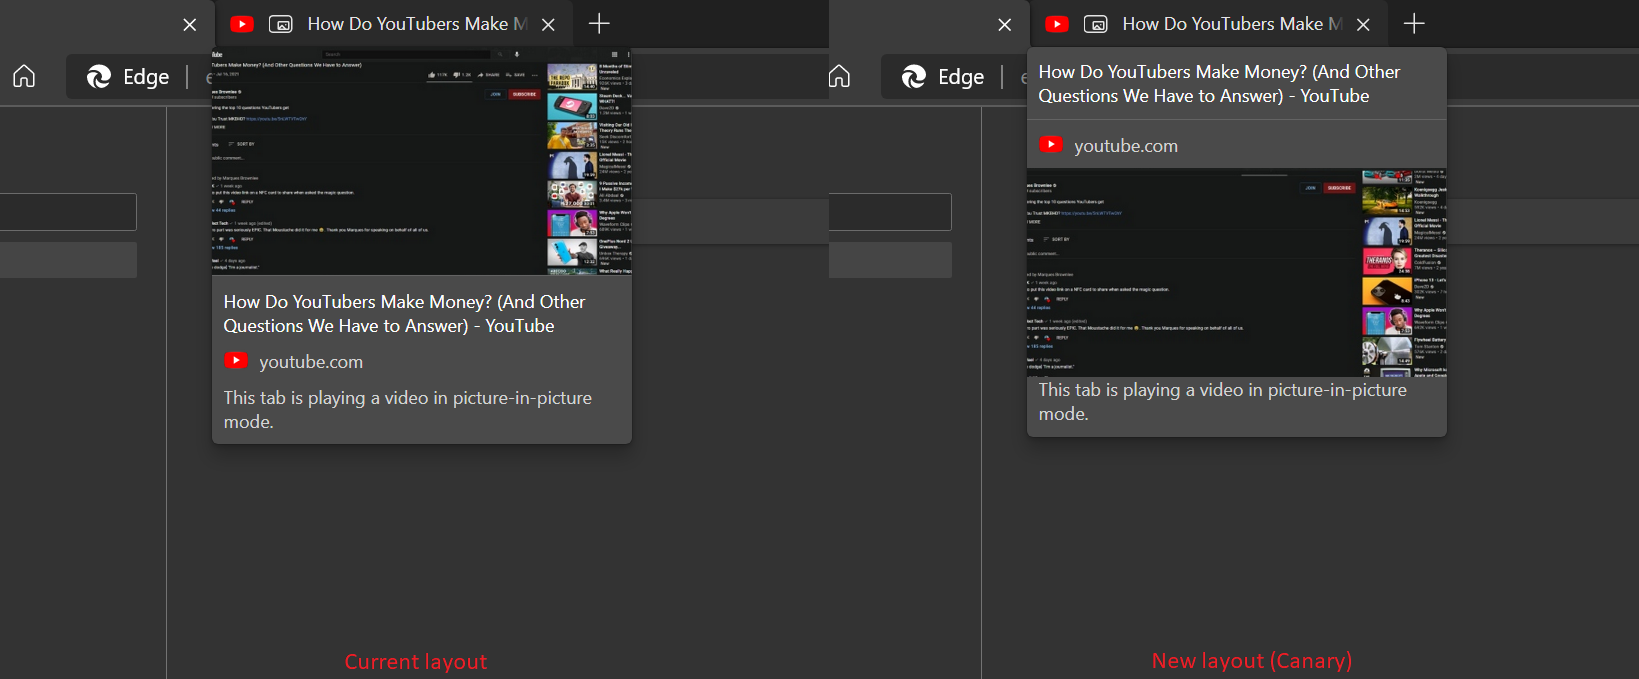Click tab preview thumbnail in Current layout hover card
1639x679 pixels.
pos(422,161)
